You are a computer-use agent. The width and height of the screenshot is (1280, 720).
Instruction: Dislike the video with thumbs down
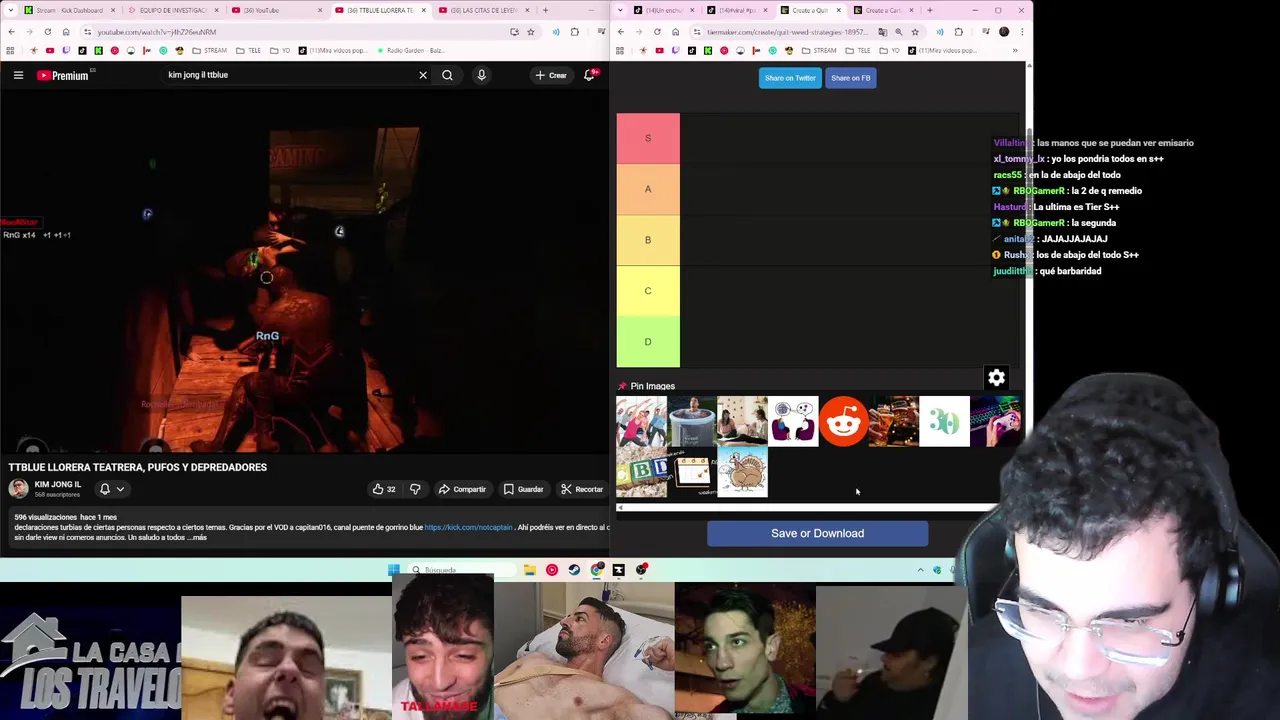point(415,489)
